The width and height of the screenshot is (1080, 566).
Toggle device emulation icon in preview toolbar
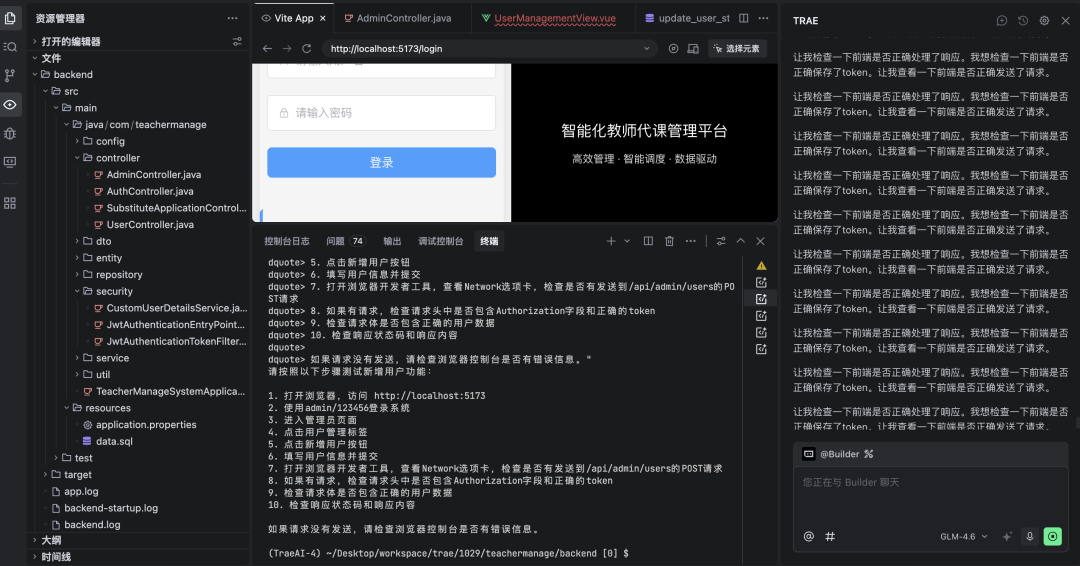click(x=693, y=49)
